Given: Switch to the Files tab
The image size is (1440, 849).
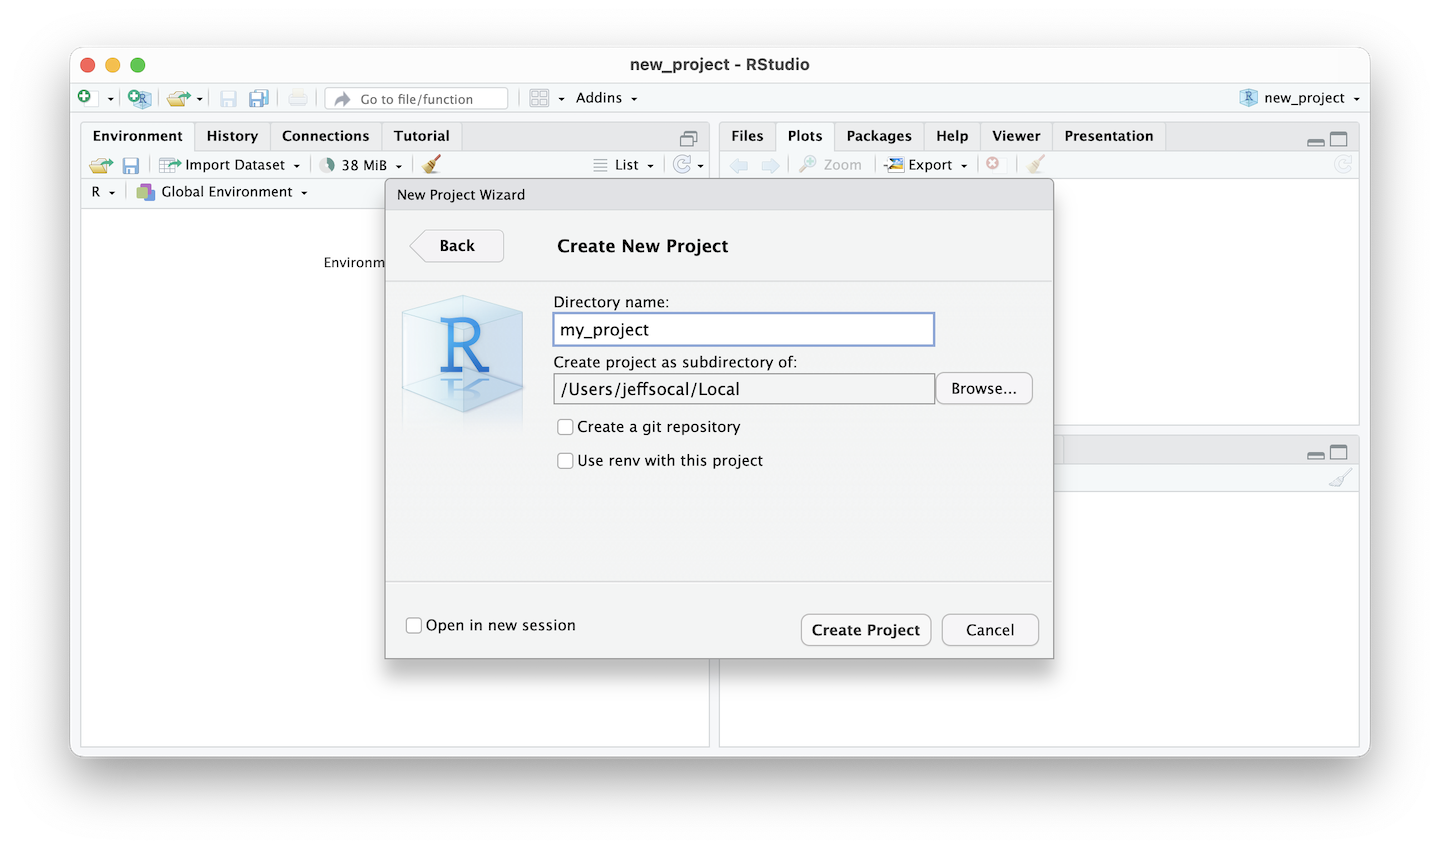Looking at the screenshot, I should 747,136.
